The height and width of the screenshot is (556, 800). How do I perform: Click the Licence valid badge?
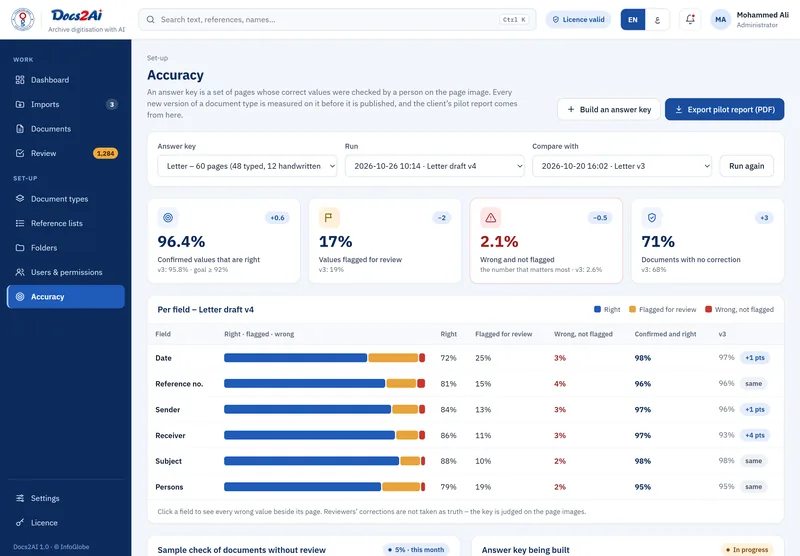coord(579,19)
